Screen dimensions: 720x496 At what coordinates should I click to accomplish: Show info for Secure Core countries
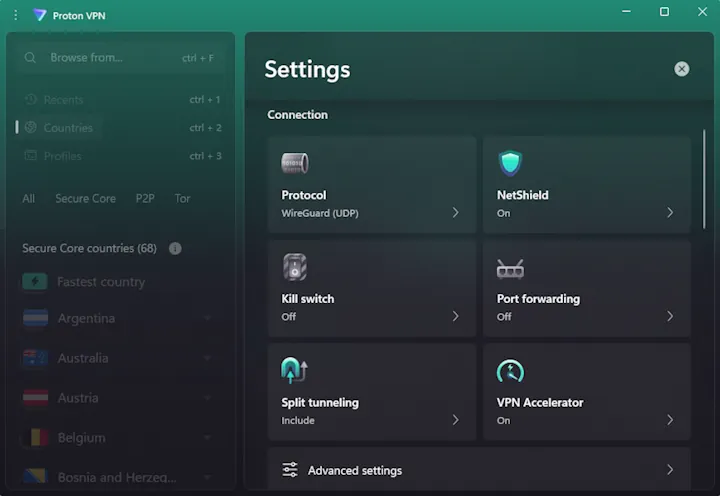pos(175,248)
